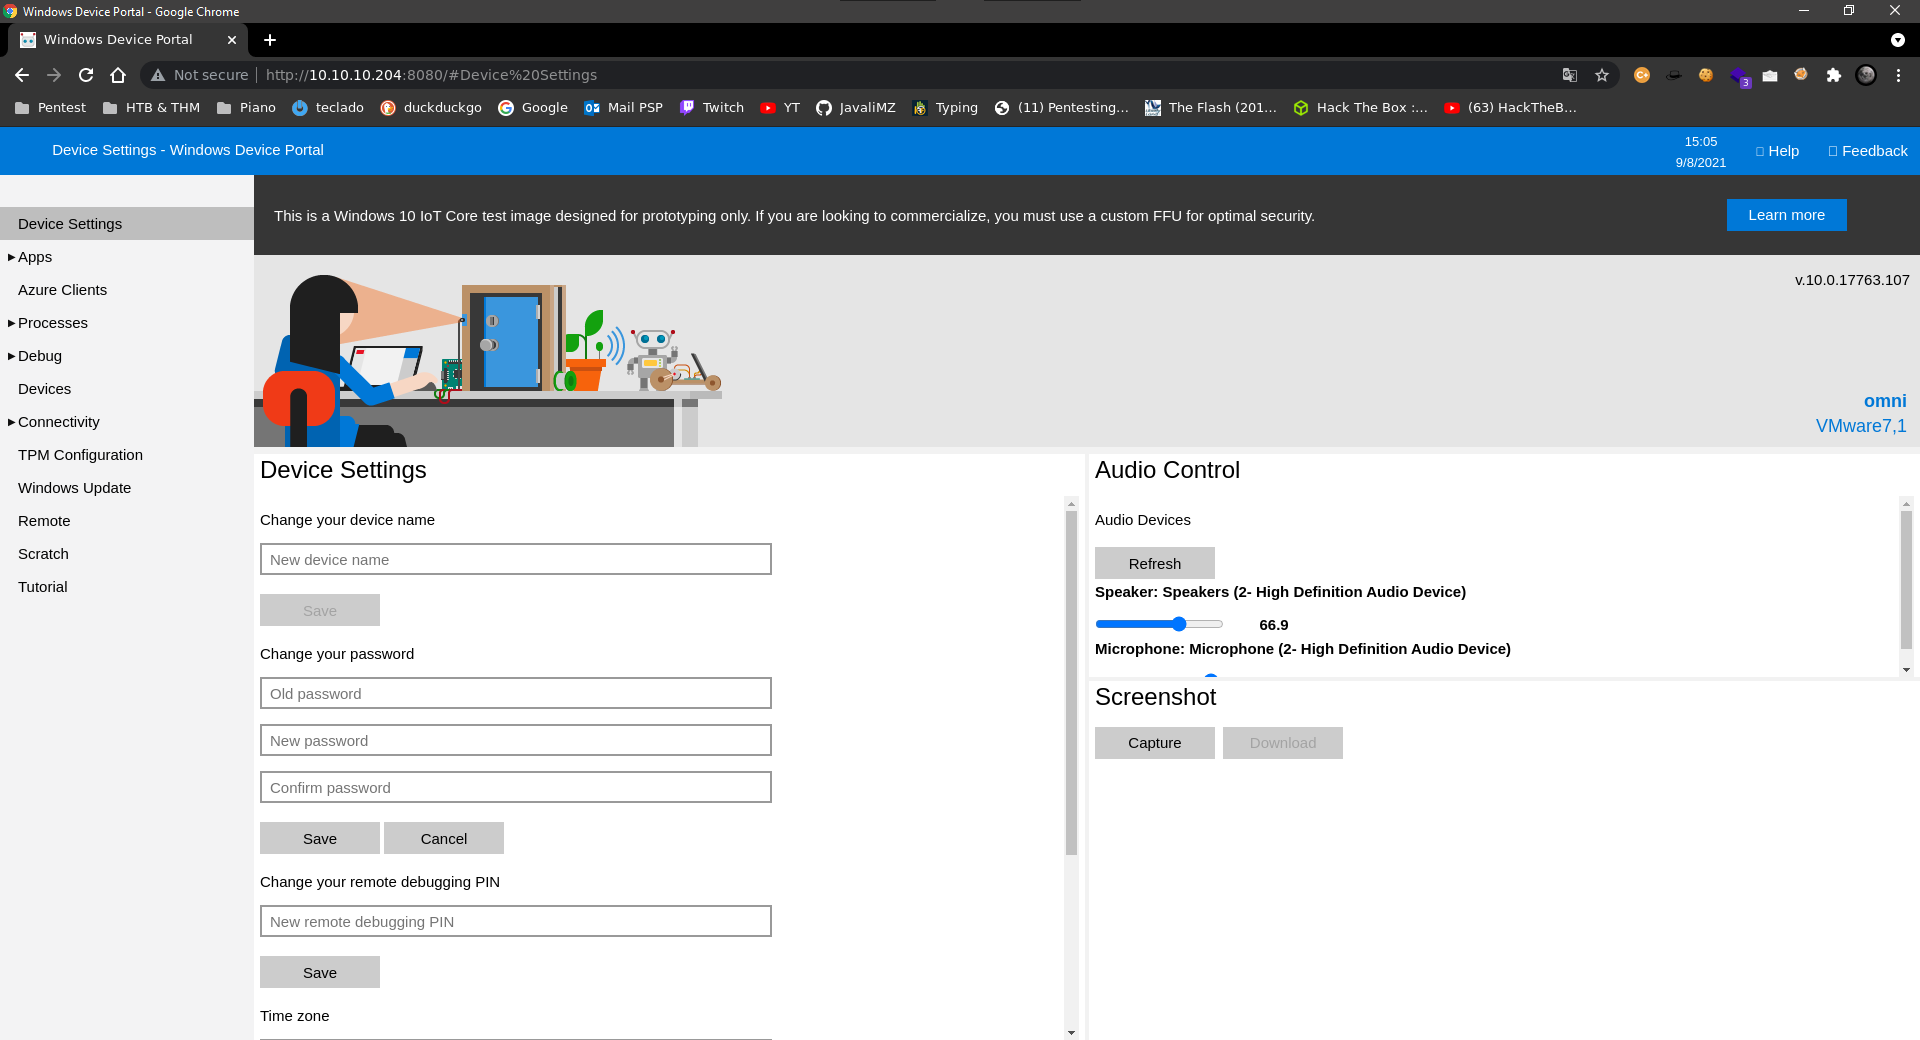1920x1040 pixels.
Task: Click the Refresh audio devices button
Action: 1155,563
